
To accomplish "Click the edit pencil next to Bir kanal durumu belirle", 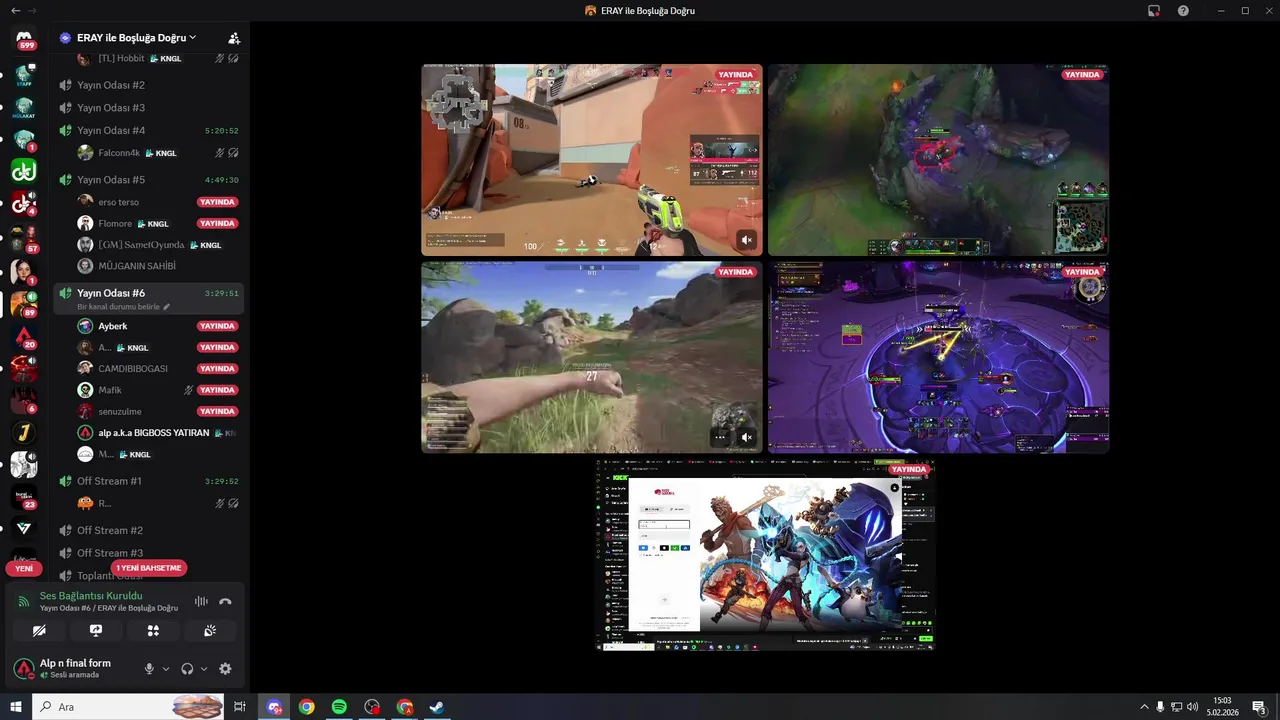I will [x=167, y=307].
